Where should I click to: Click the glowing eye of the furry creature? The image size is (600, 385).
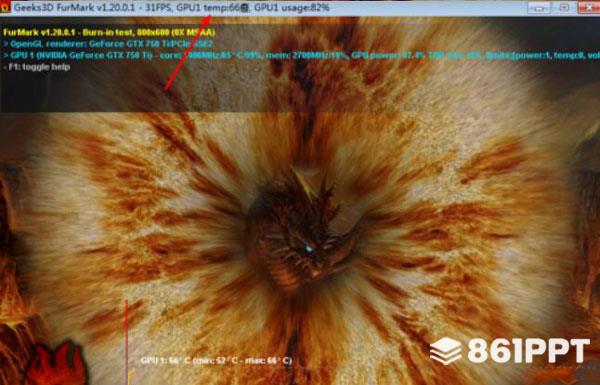(x=309, y=250)
